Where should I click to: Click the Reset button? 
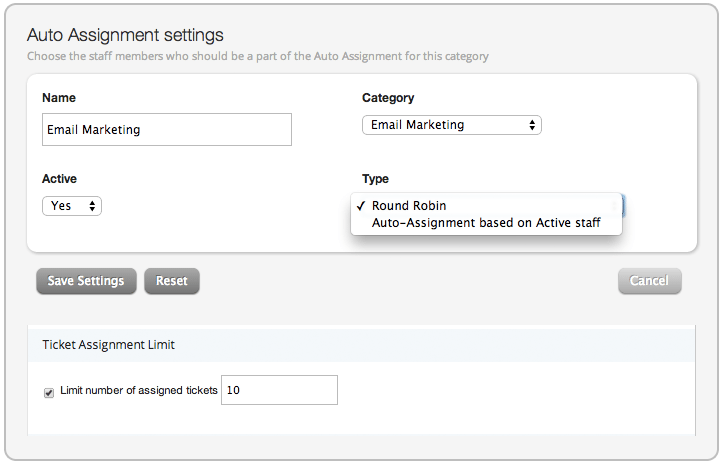[172, 281]
